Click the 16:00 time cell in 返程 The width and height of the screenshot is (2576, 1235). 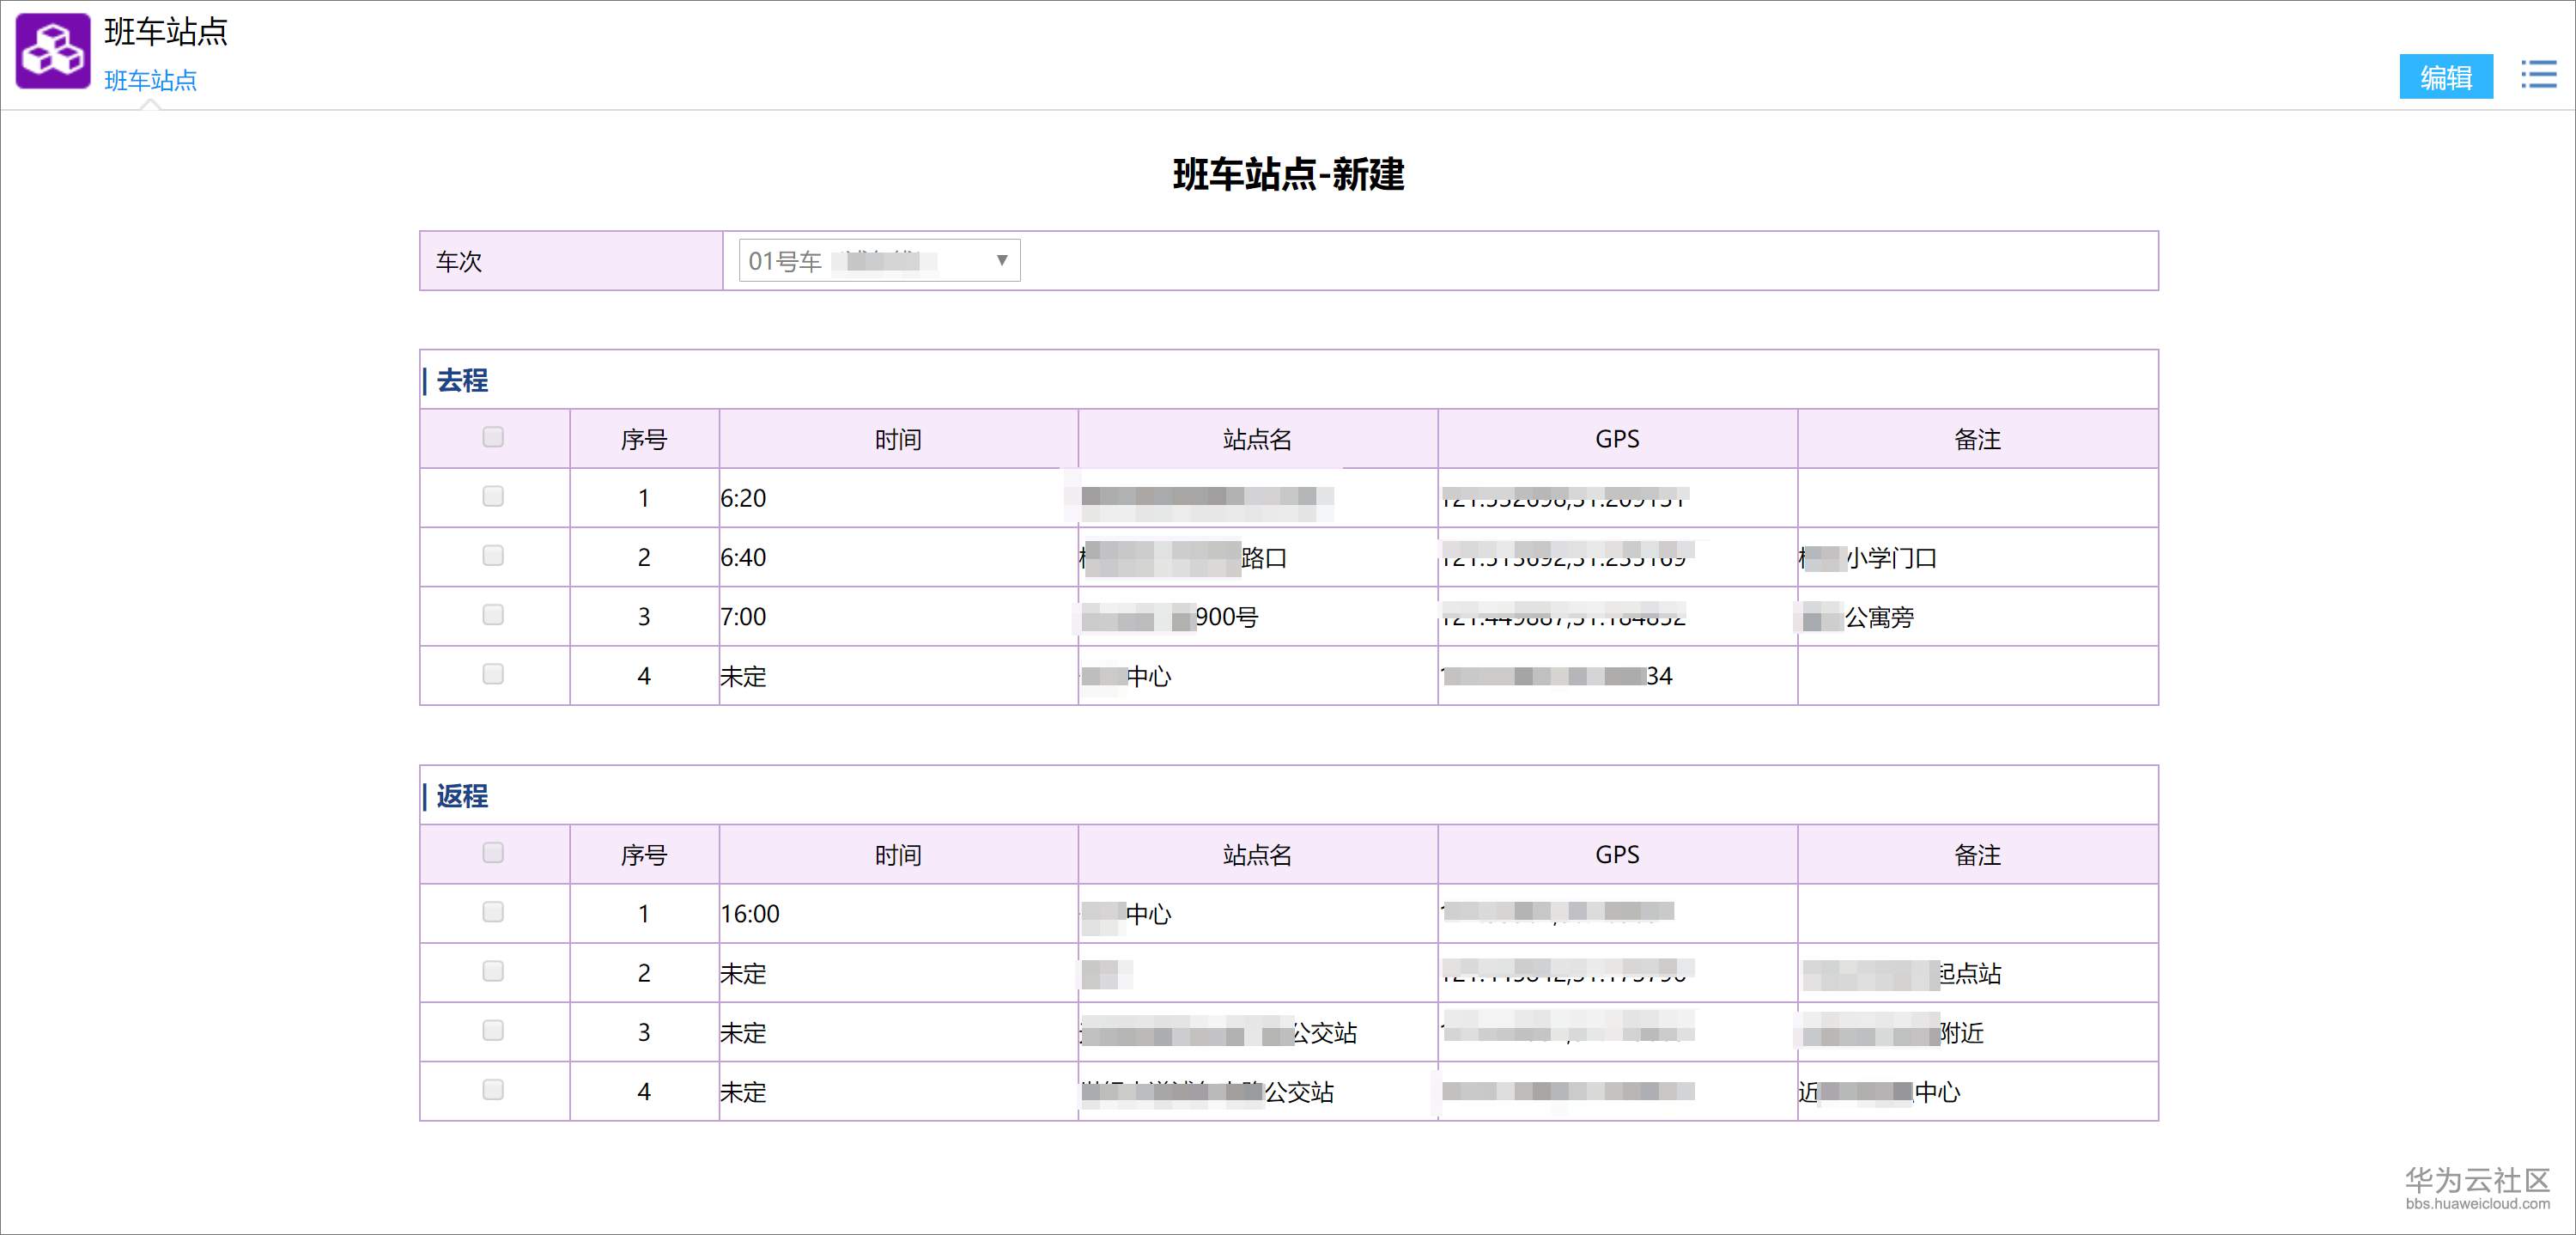click(x=750, y=914)
